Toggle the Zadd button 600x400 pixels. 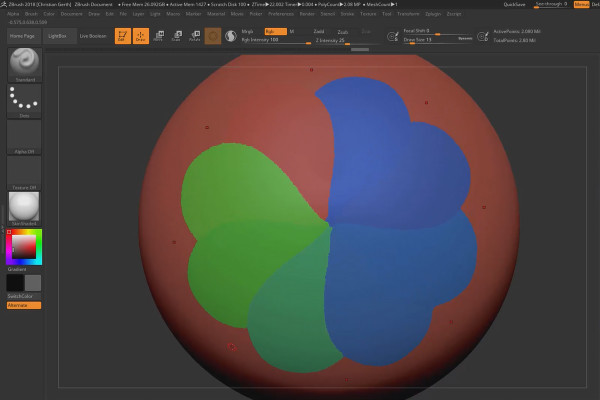click(319, 32)
